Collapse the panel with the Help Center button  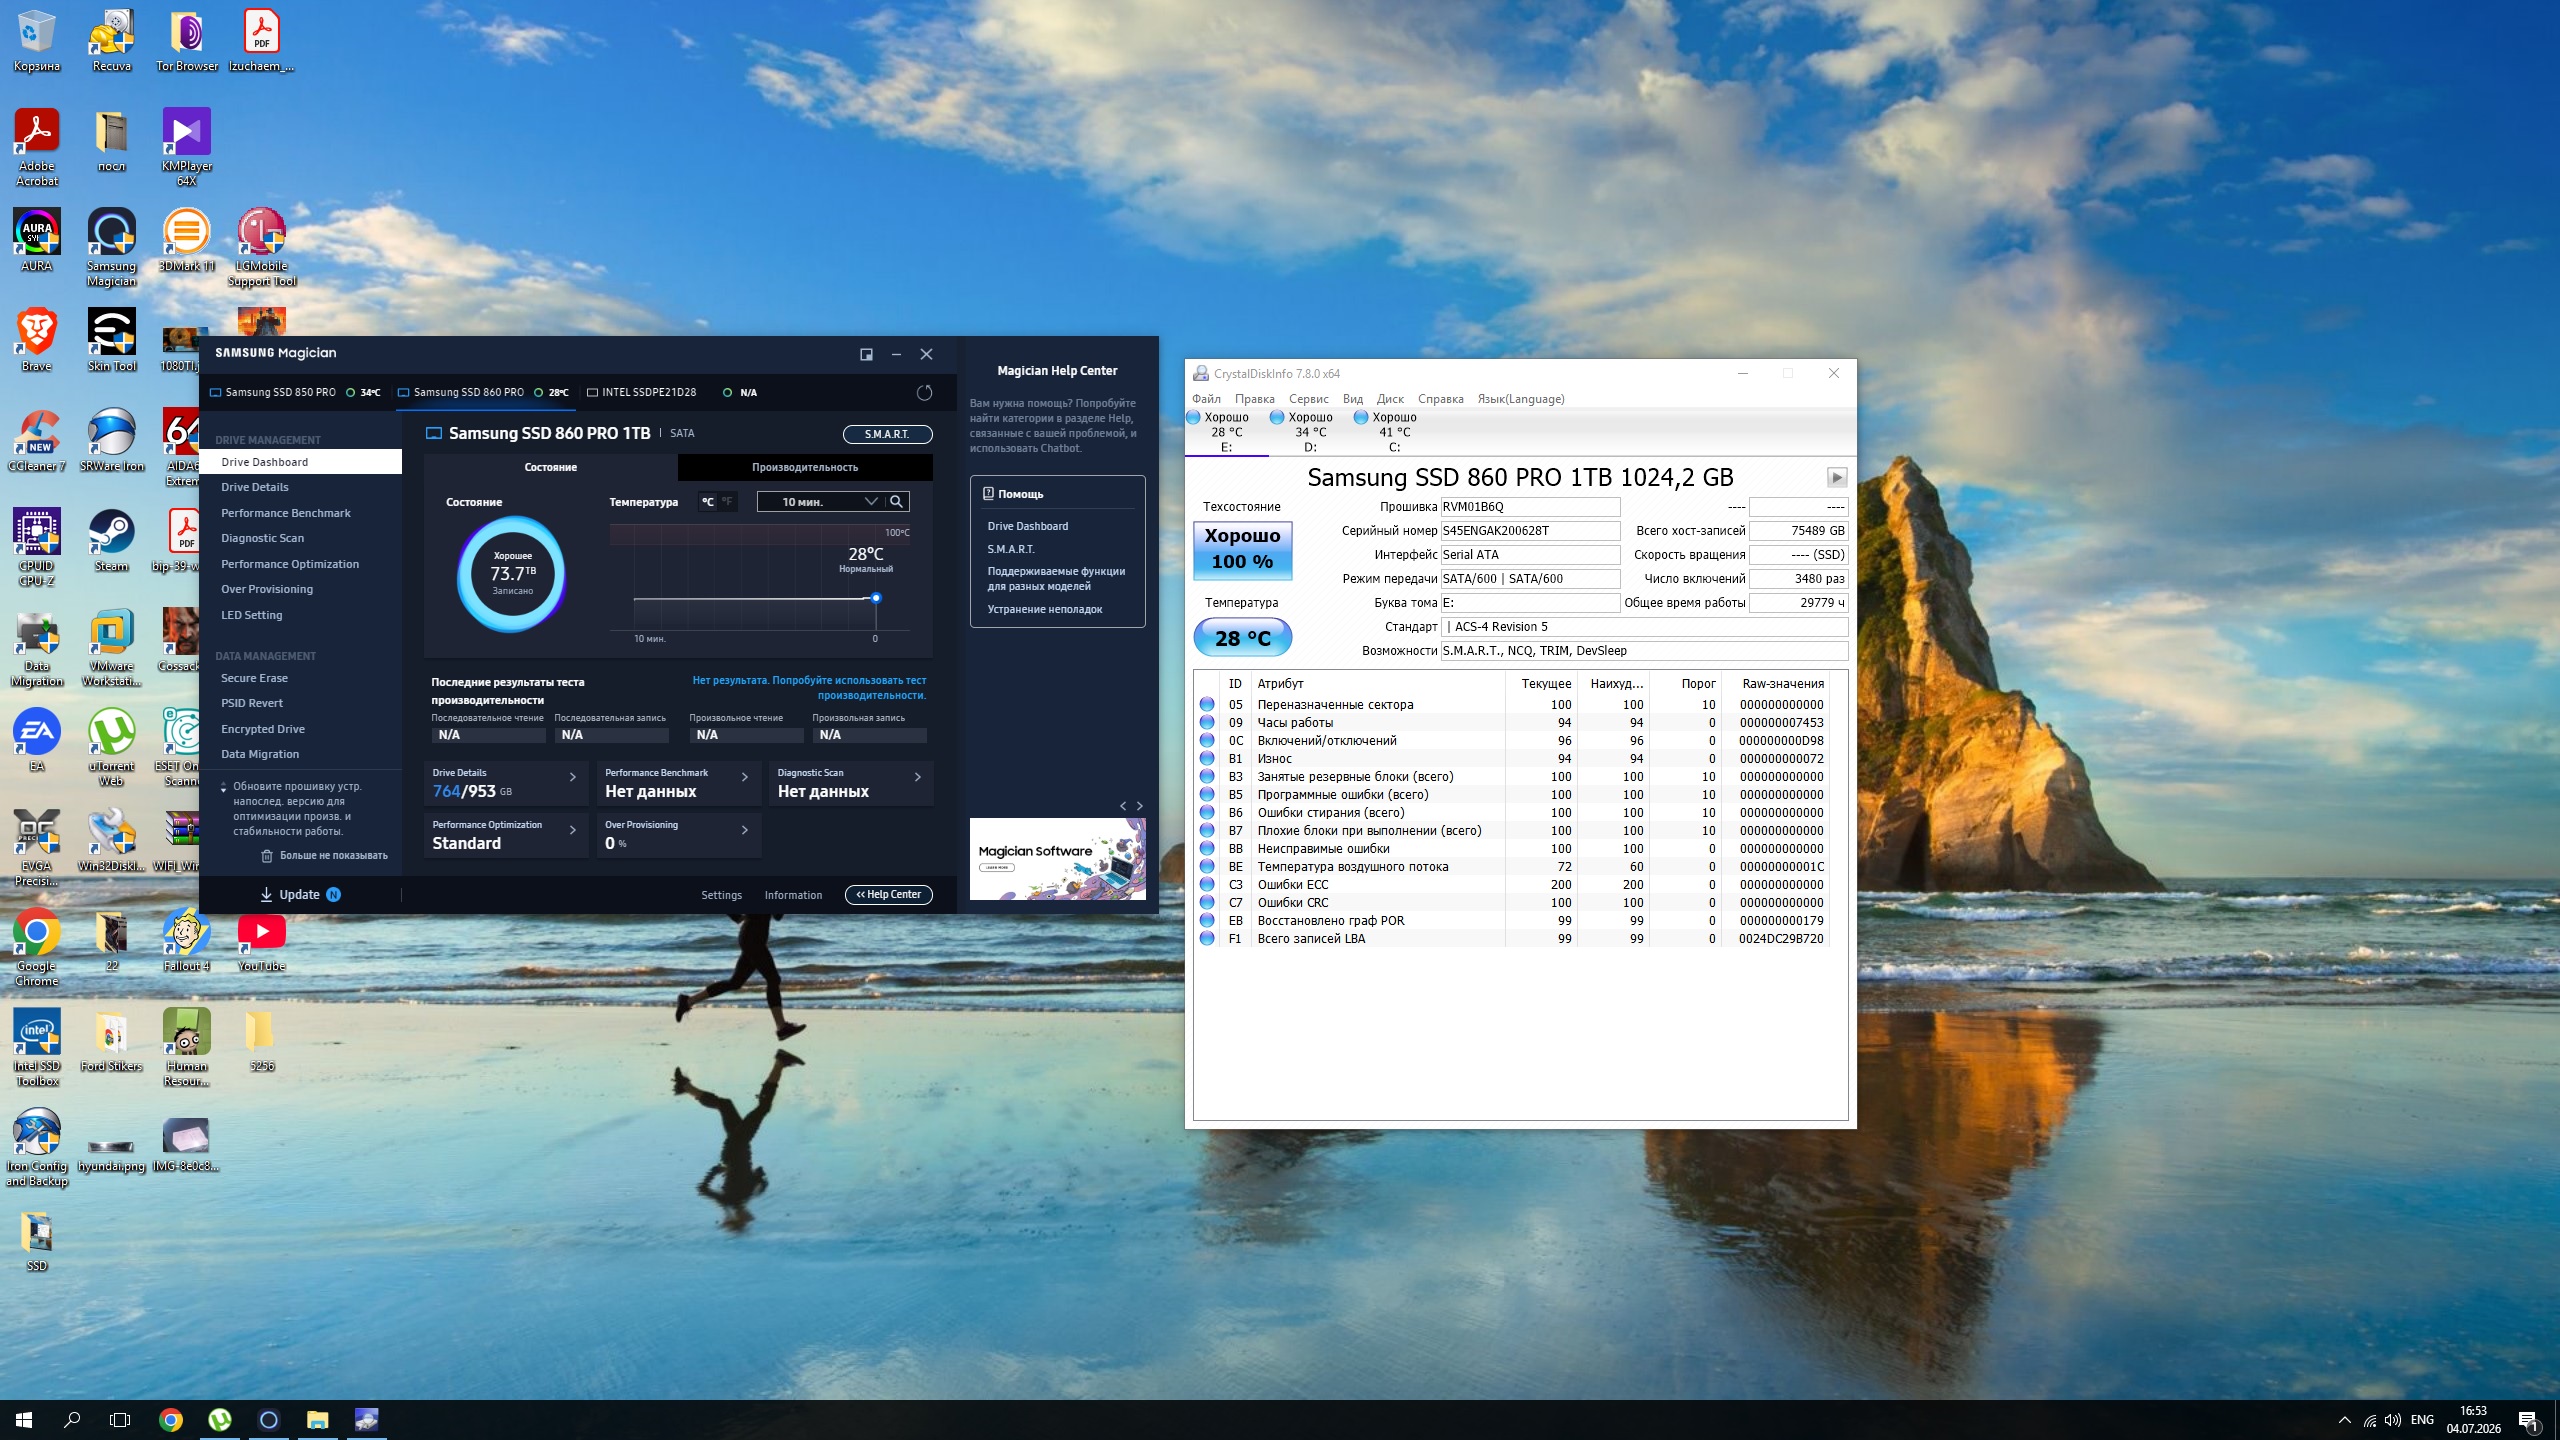[x=888, y=895]
